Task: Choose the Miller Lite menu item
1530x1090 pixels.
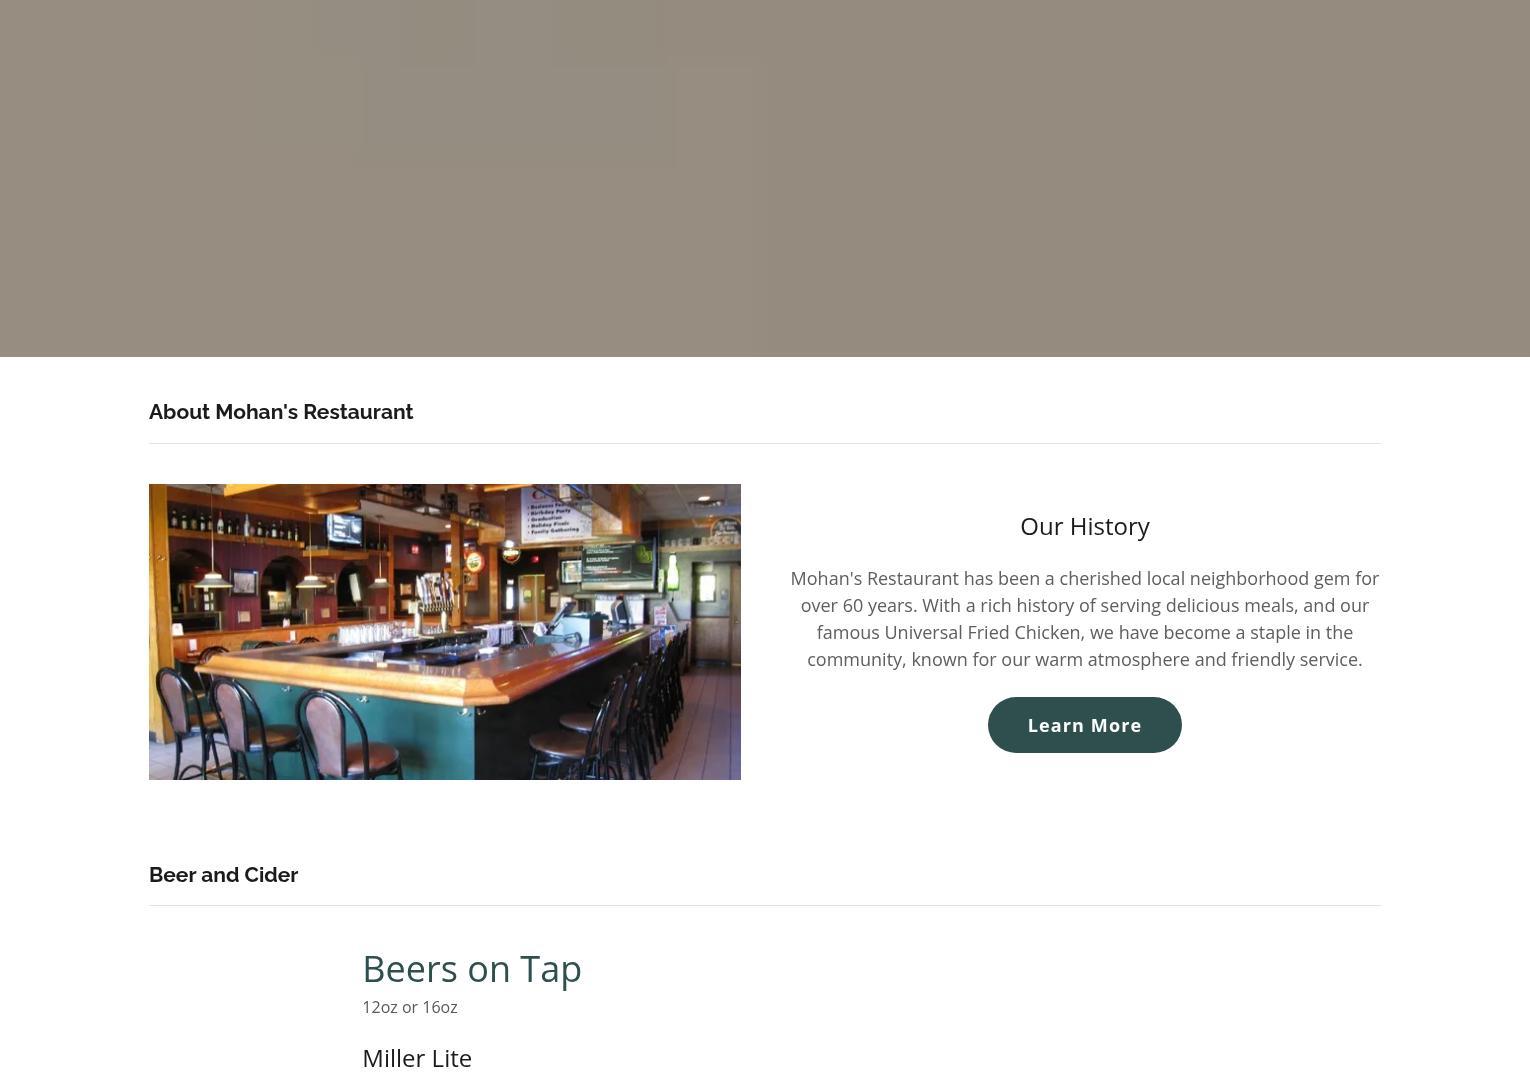Action: pos(417,1058)
